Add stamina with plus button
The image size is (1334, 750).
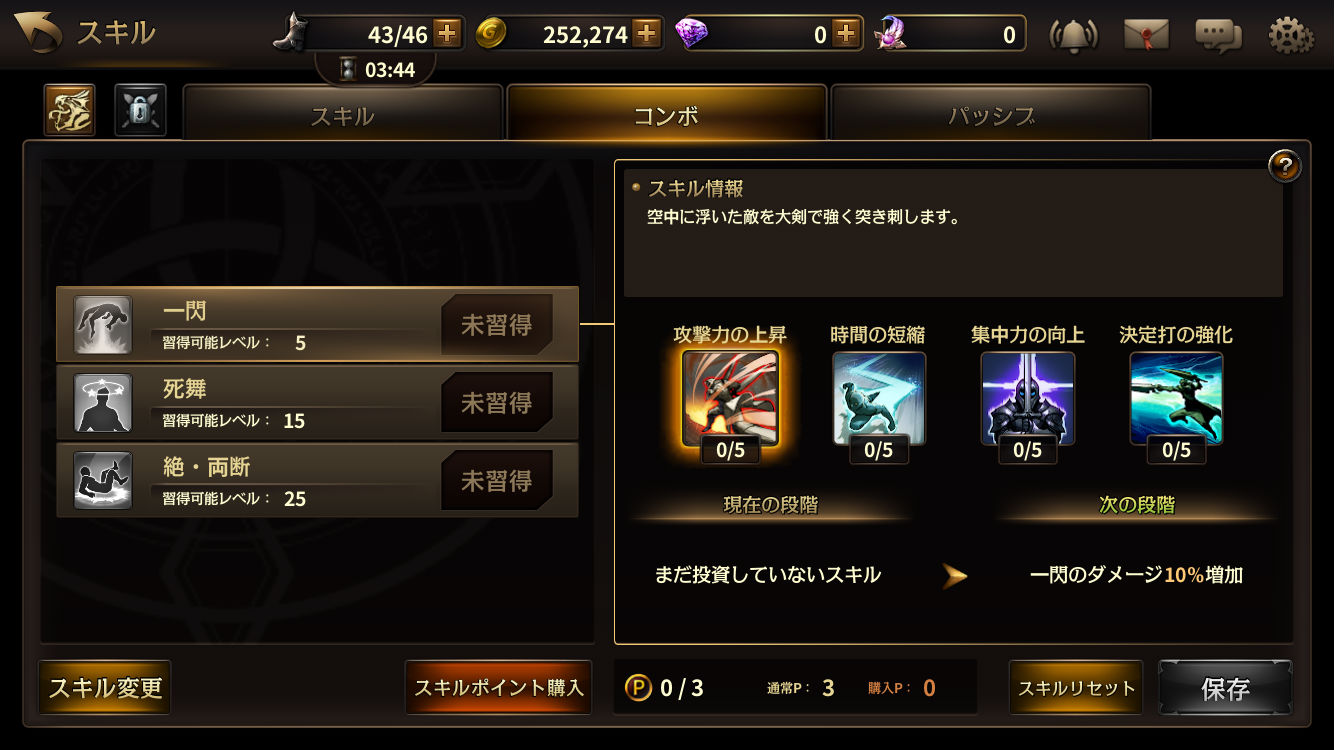coord(447,34)
